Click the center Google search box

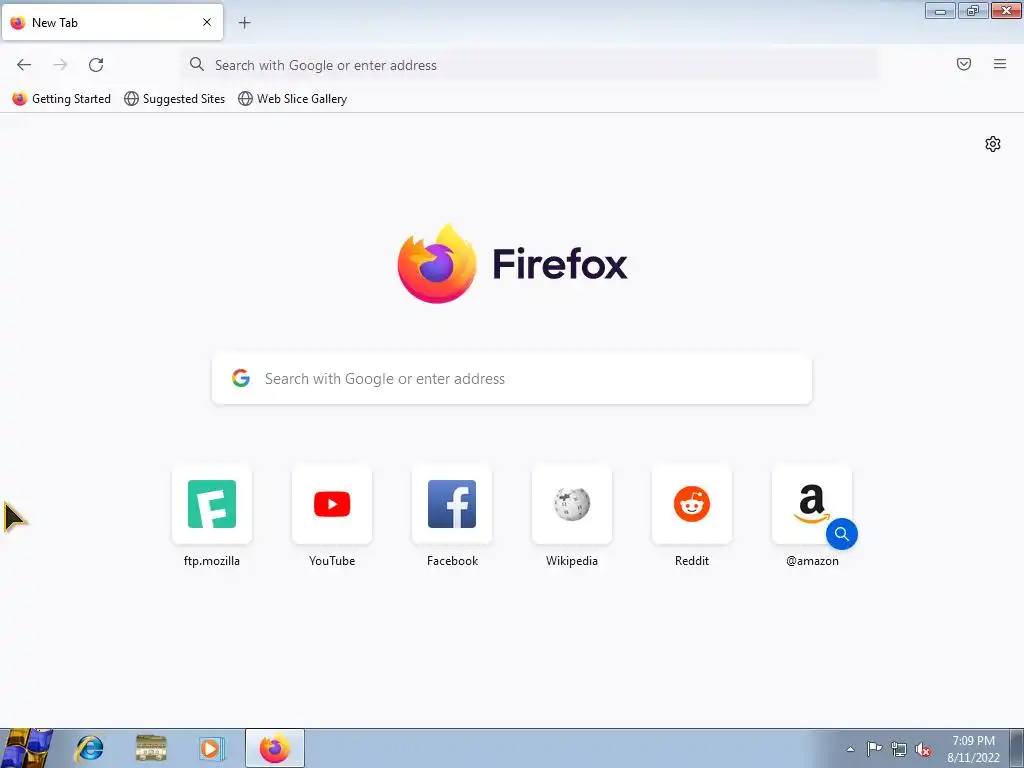[512, 379]
